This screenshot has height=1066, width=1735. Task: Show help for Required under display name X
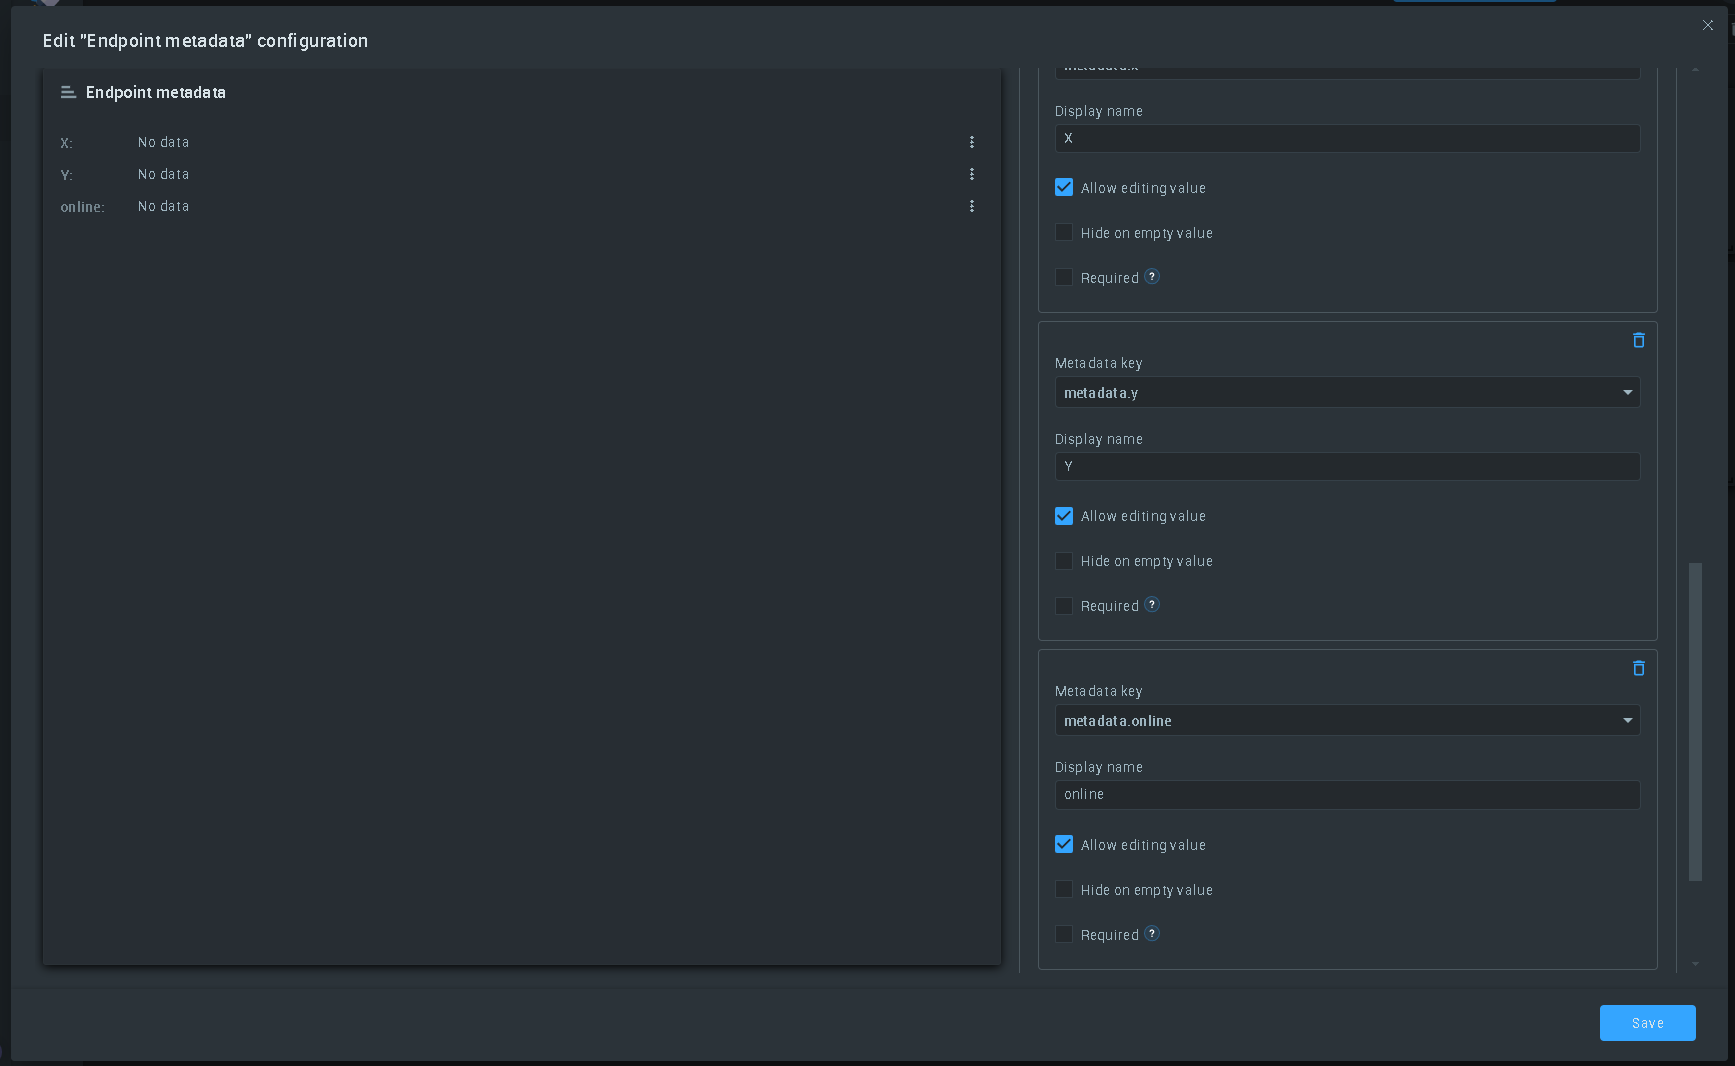(x=1152, y=277)
